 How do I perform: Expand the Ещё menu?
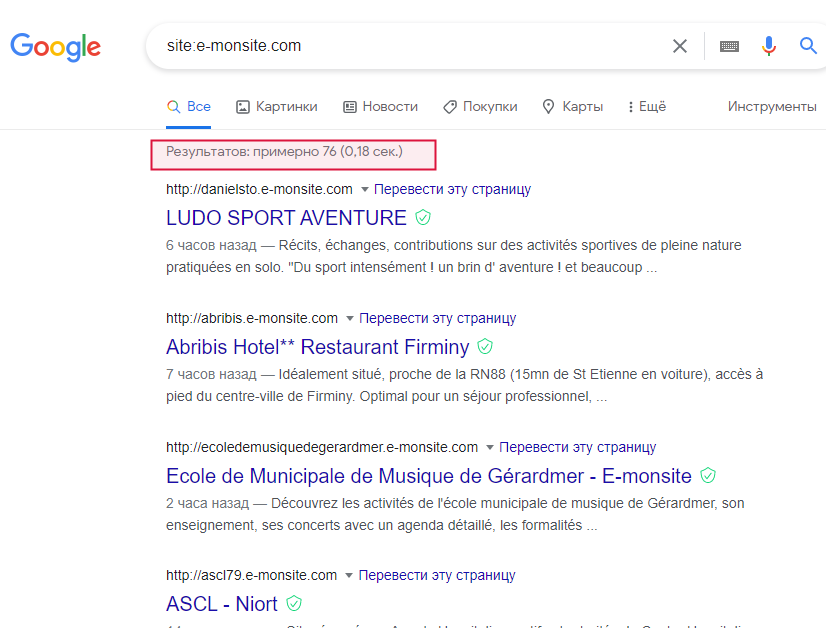click(647, 106)
